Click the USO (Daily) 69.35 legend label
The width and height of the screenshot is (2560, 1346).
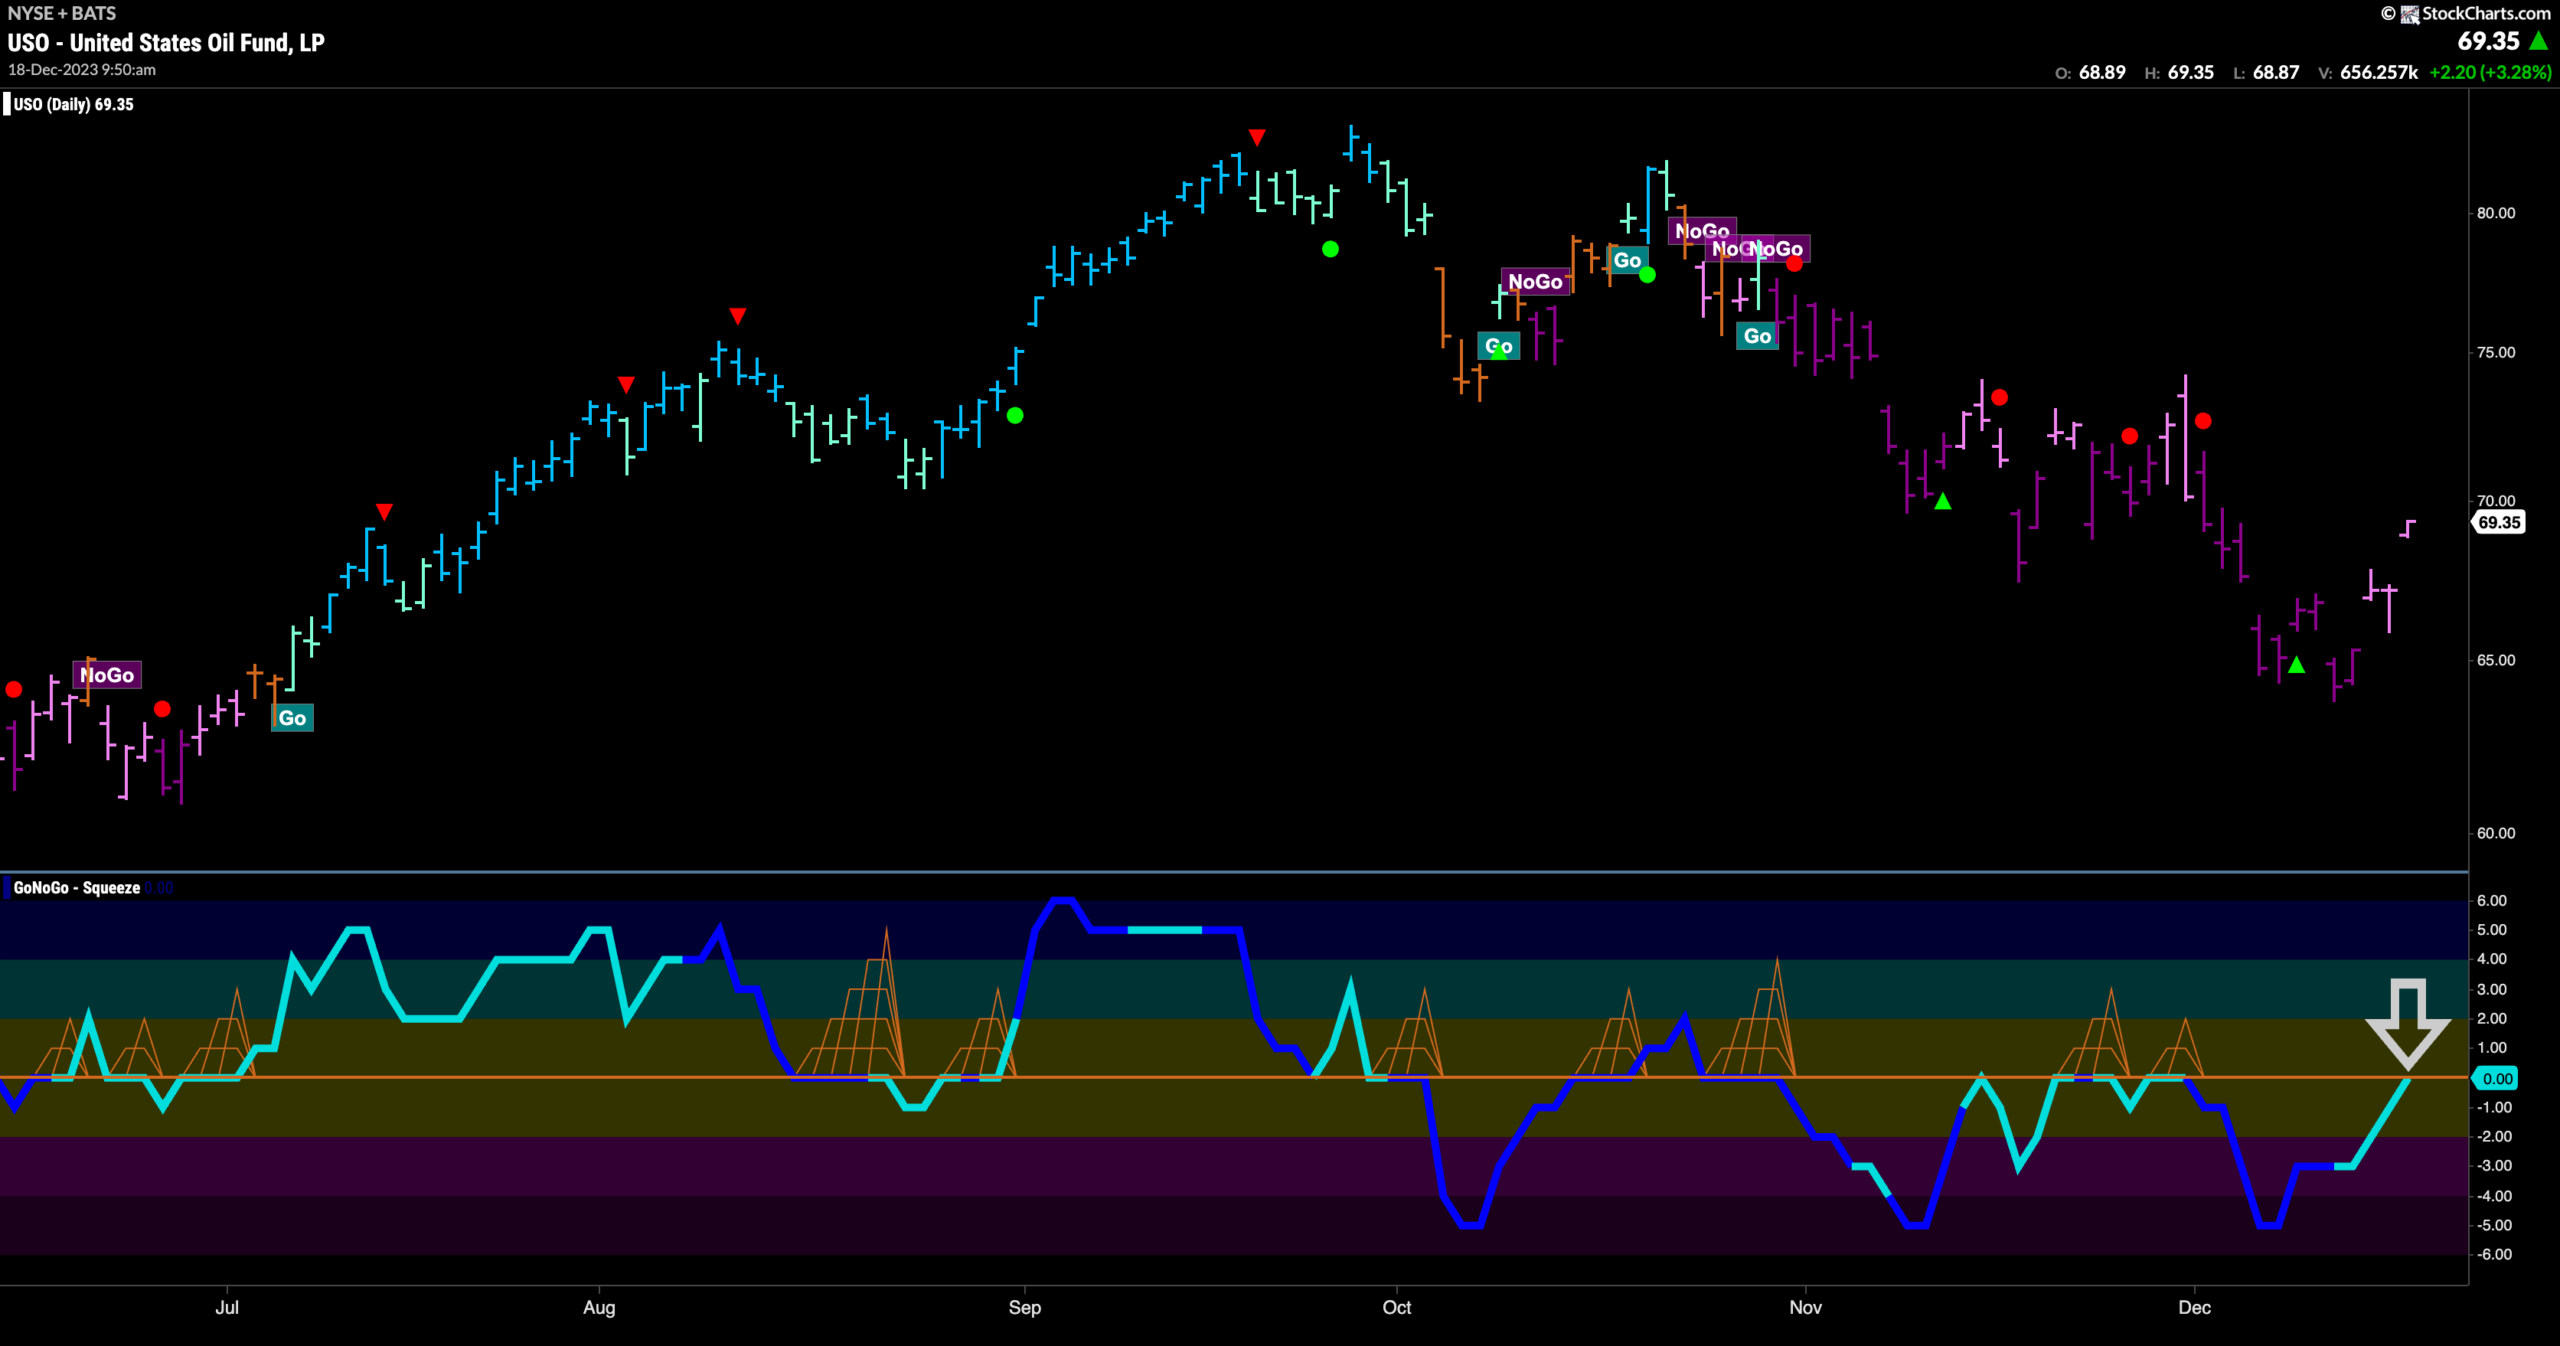(73, 104)
